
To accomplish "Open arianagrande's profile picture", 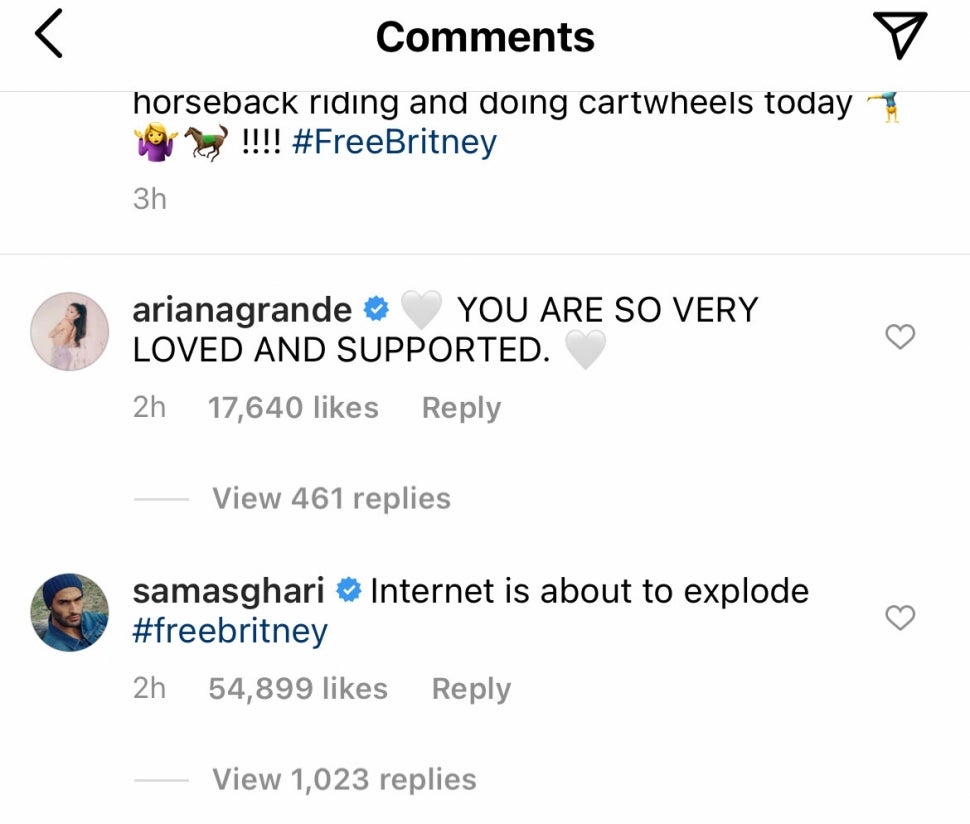I will 70,332.
